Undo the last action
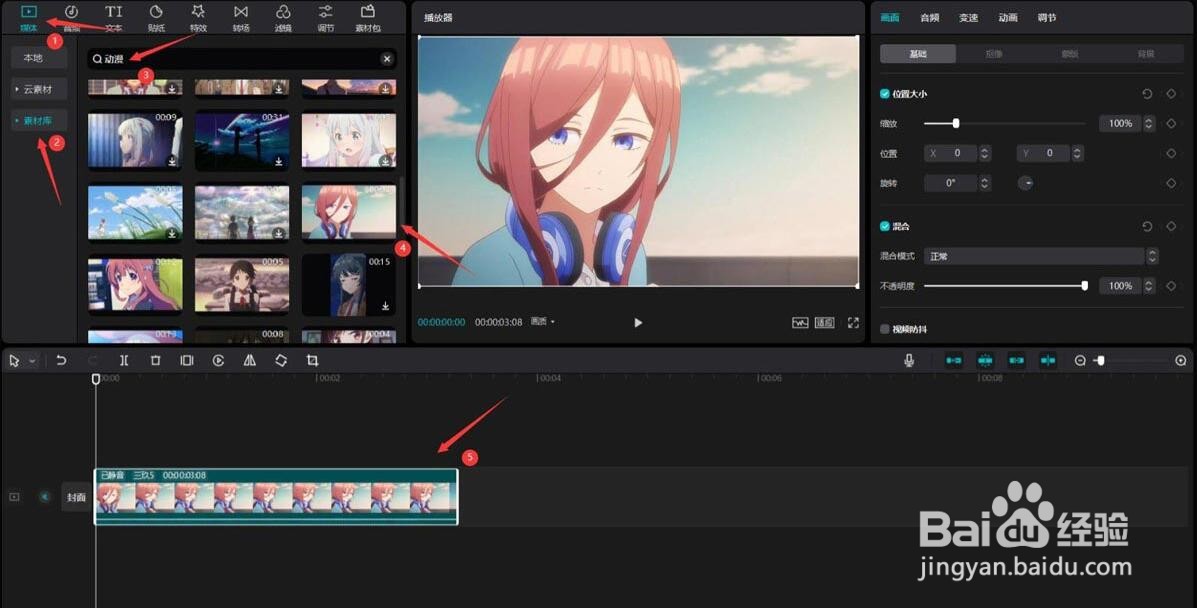This screenshot has width=1197, height=608. click(x=61, y=361)
